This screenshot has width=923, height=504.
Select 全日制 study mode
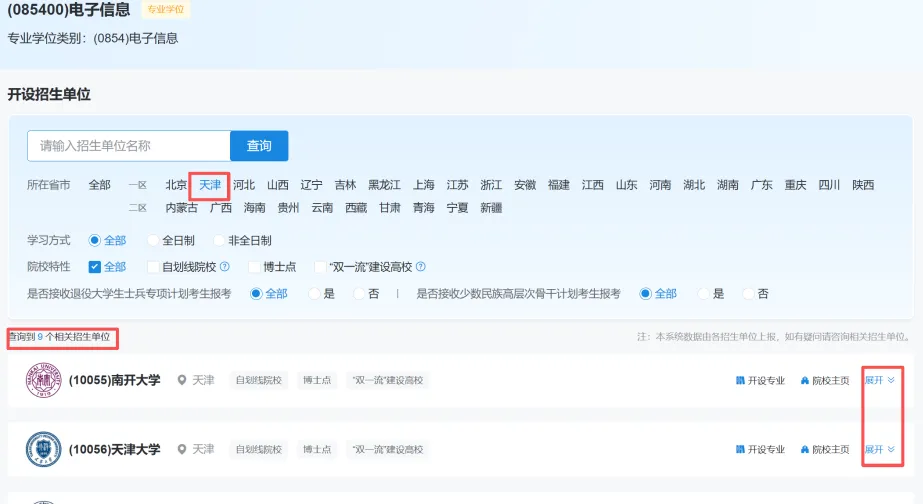153,240
